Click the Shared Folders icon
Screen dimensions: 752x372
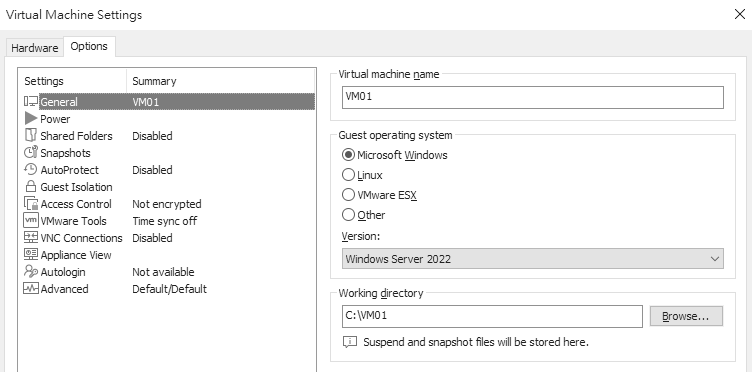coord(31,136)
